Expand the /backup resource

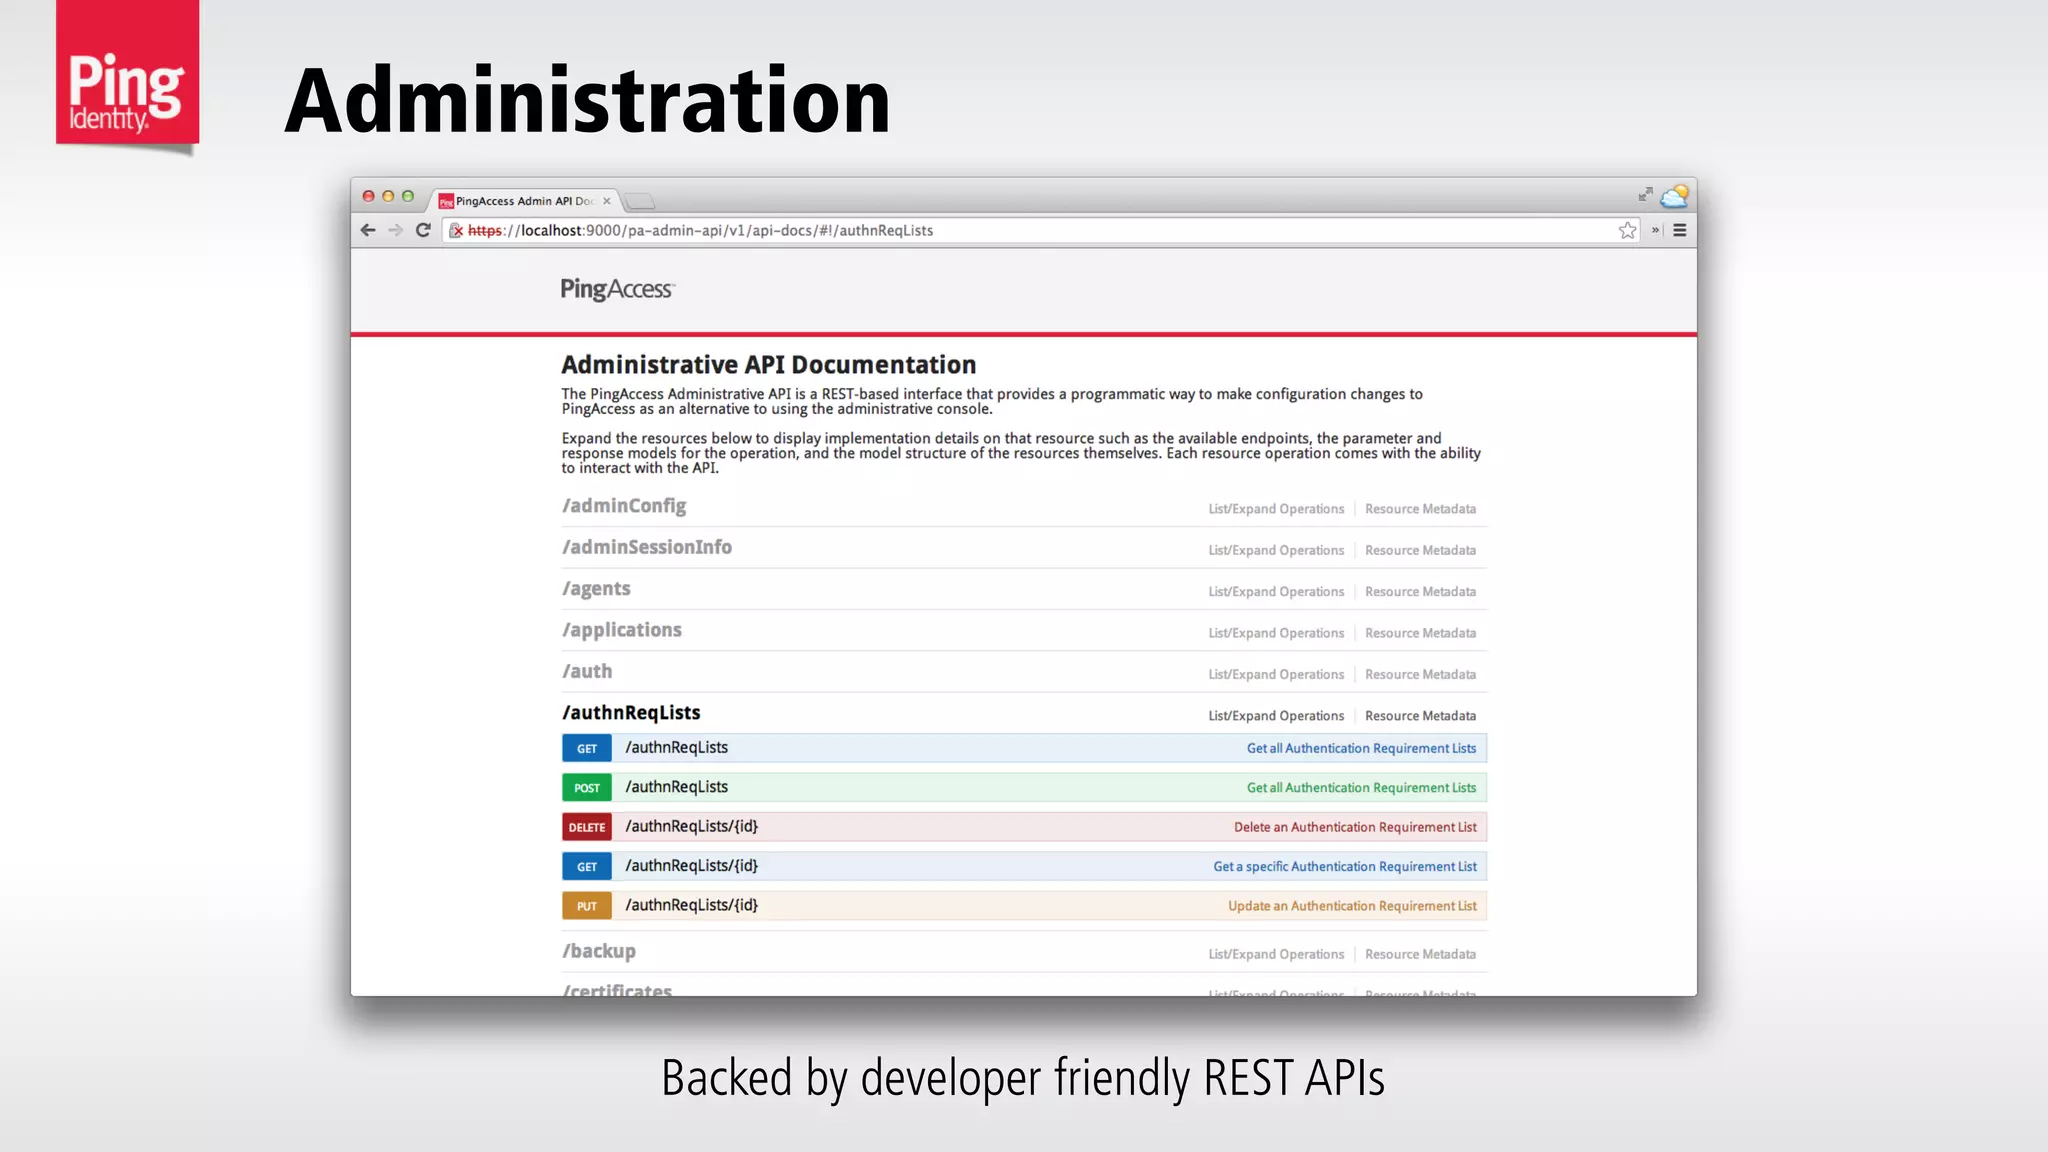pyautogui.click(x=599, y=951)
